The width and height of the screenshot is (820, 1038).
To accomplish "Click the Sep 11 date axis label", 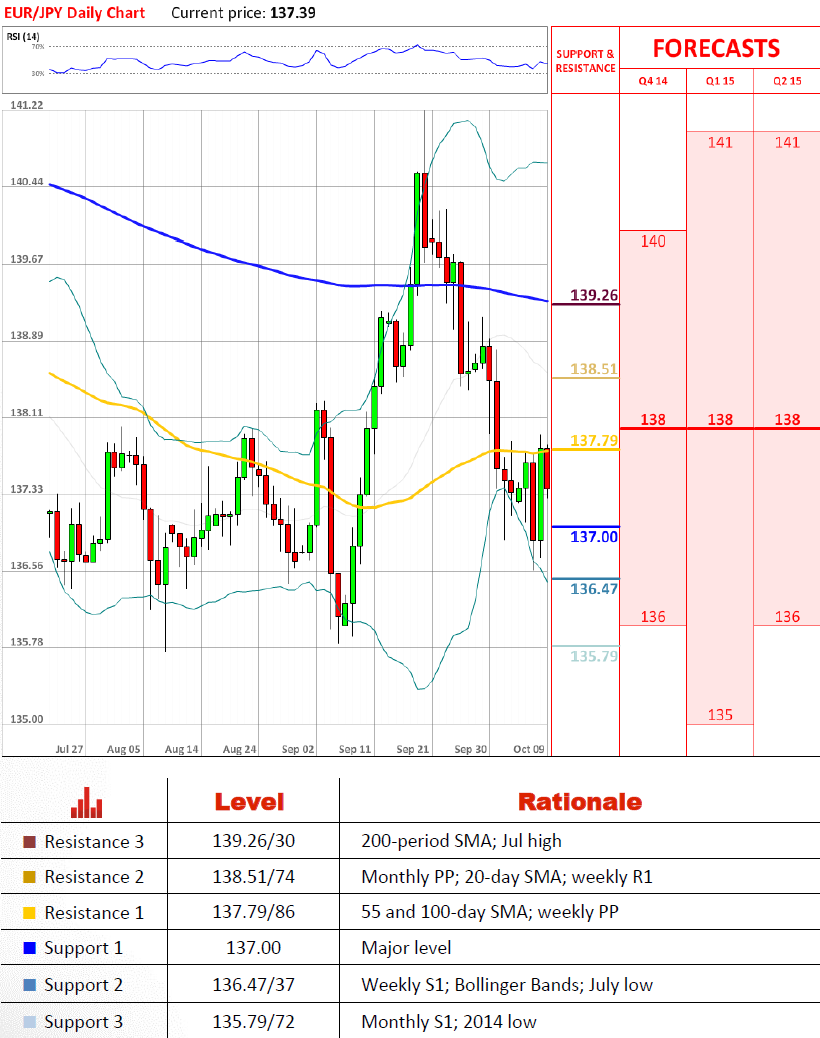I will (x=355, y=749).
